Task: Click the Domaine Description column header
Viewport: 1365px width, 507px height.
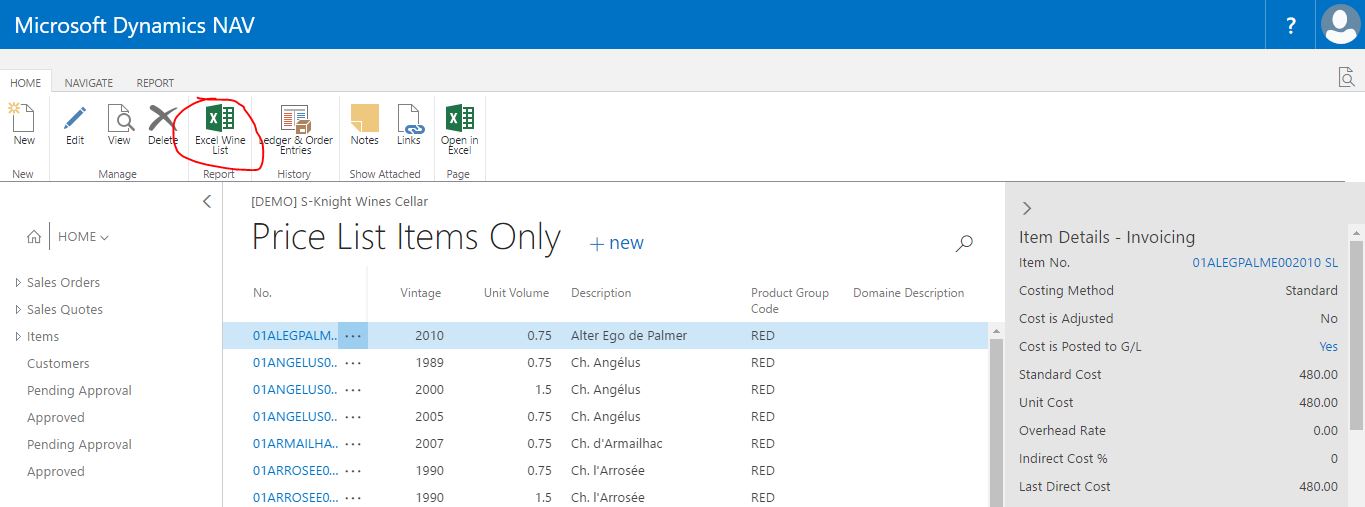Action: tap(908, 293)
